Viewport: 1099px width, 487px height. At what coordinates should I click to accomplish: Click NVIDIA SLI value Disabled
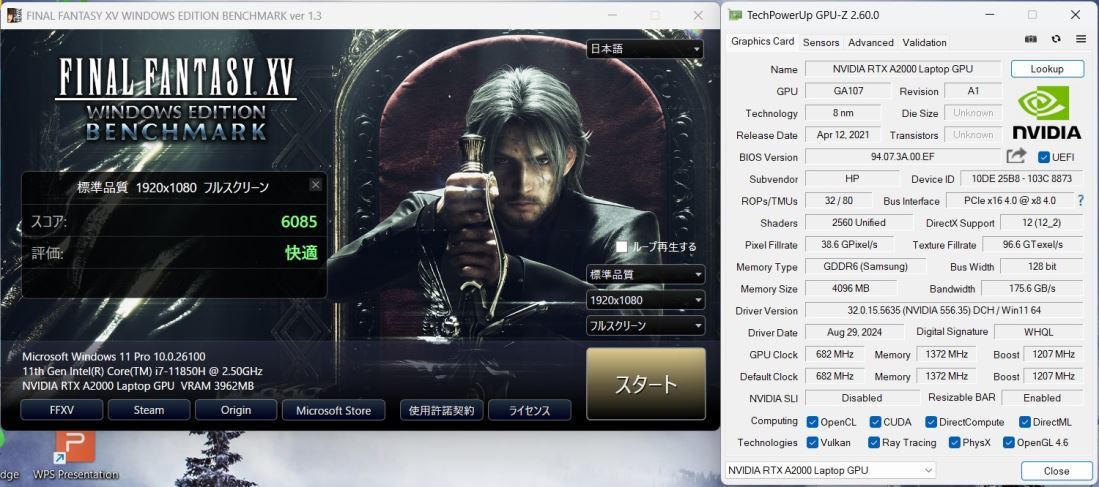[x=861, y=397]
